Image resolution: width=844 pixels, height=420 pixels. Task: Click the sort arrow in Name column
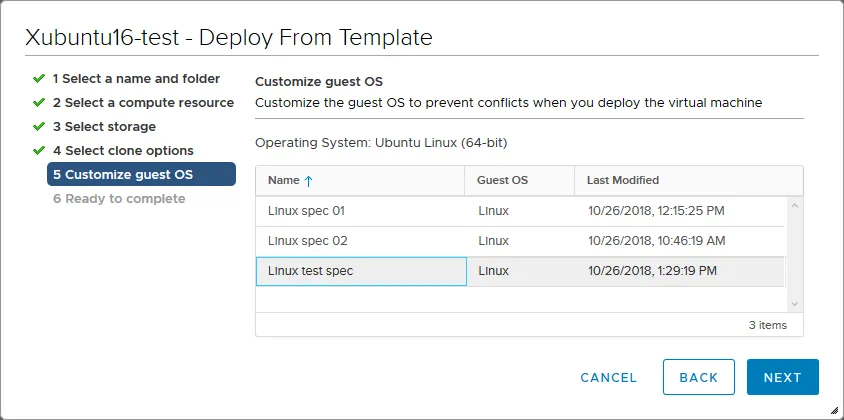[308, 181]
